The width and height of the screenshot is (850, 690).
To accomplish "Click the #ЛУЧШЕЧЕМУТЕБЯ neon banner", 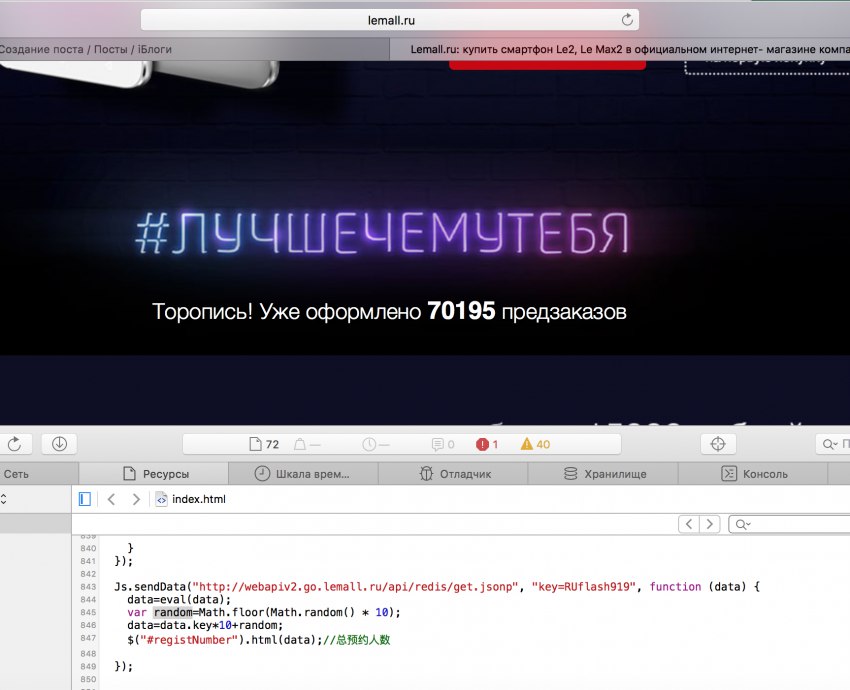I will click(383, 233).
